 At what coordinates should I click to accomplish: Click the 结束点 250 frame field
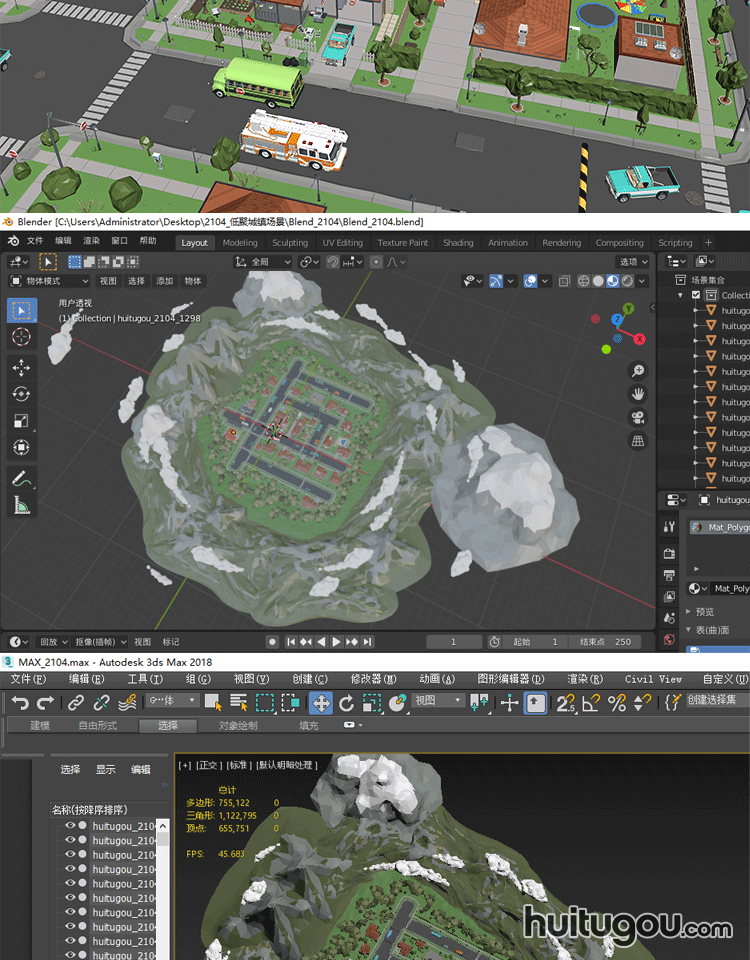pyautogui.click(x=604, y=642)
